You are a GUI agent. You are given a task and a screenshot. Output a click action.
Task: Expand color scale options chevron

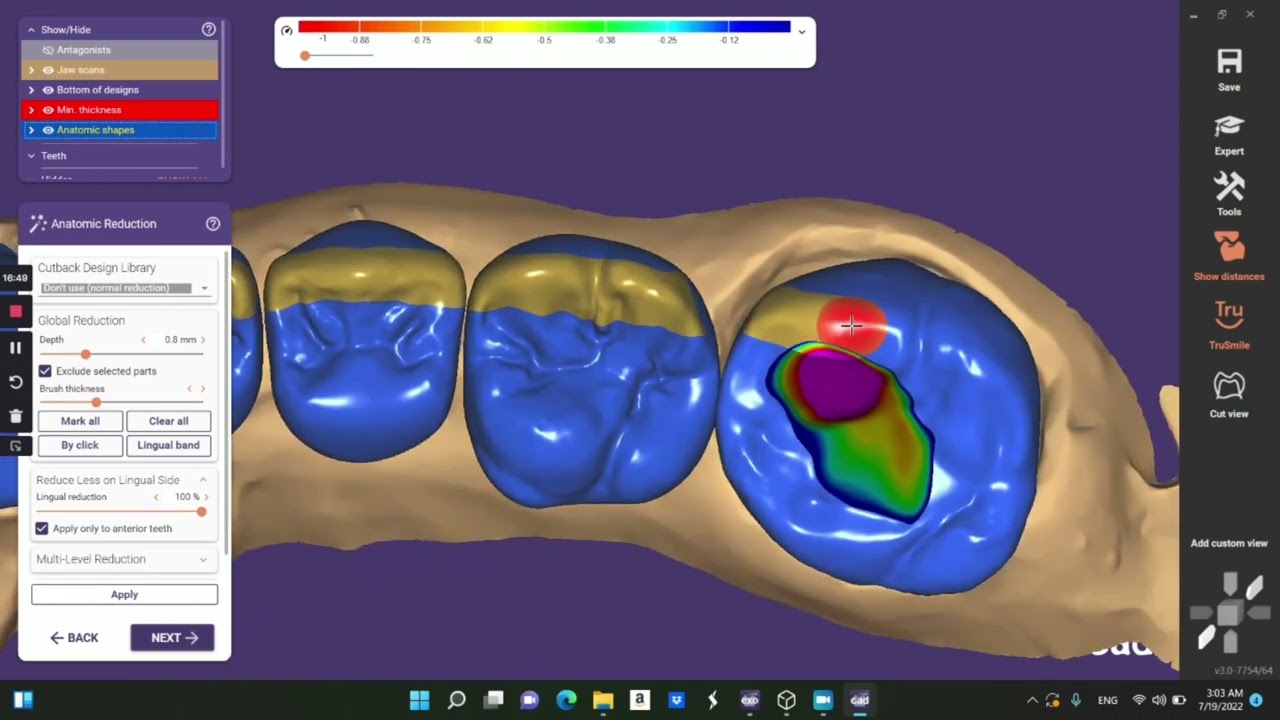[801, 32]
